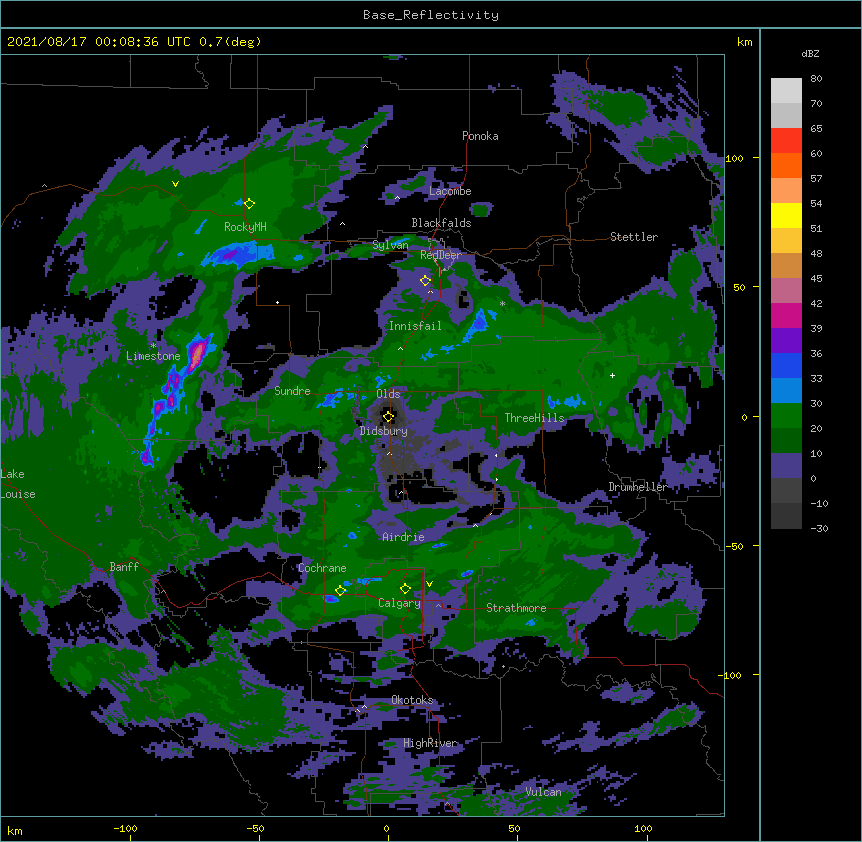
Task: Click the yellow diamond marker below RedDeer
Action: tap(425, 280)
